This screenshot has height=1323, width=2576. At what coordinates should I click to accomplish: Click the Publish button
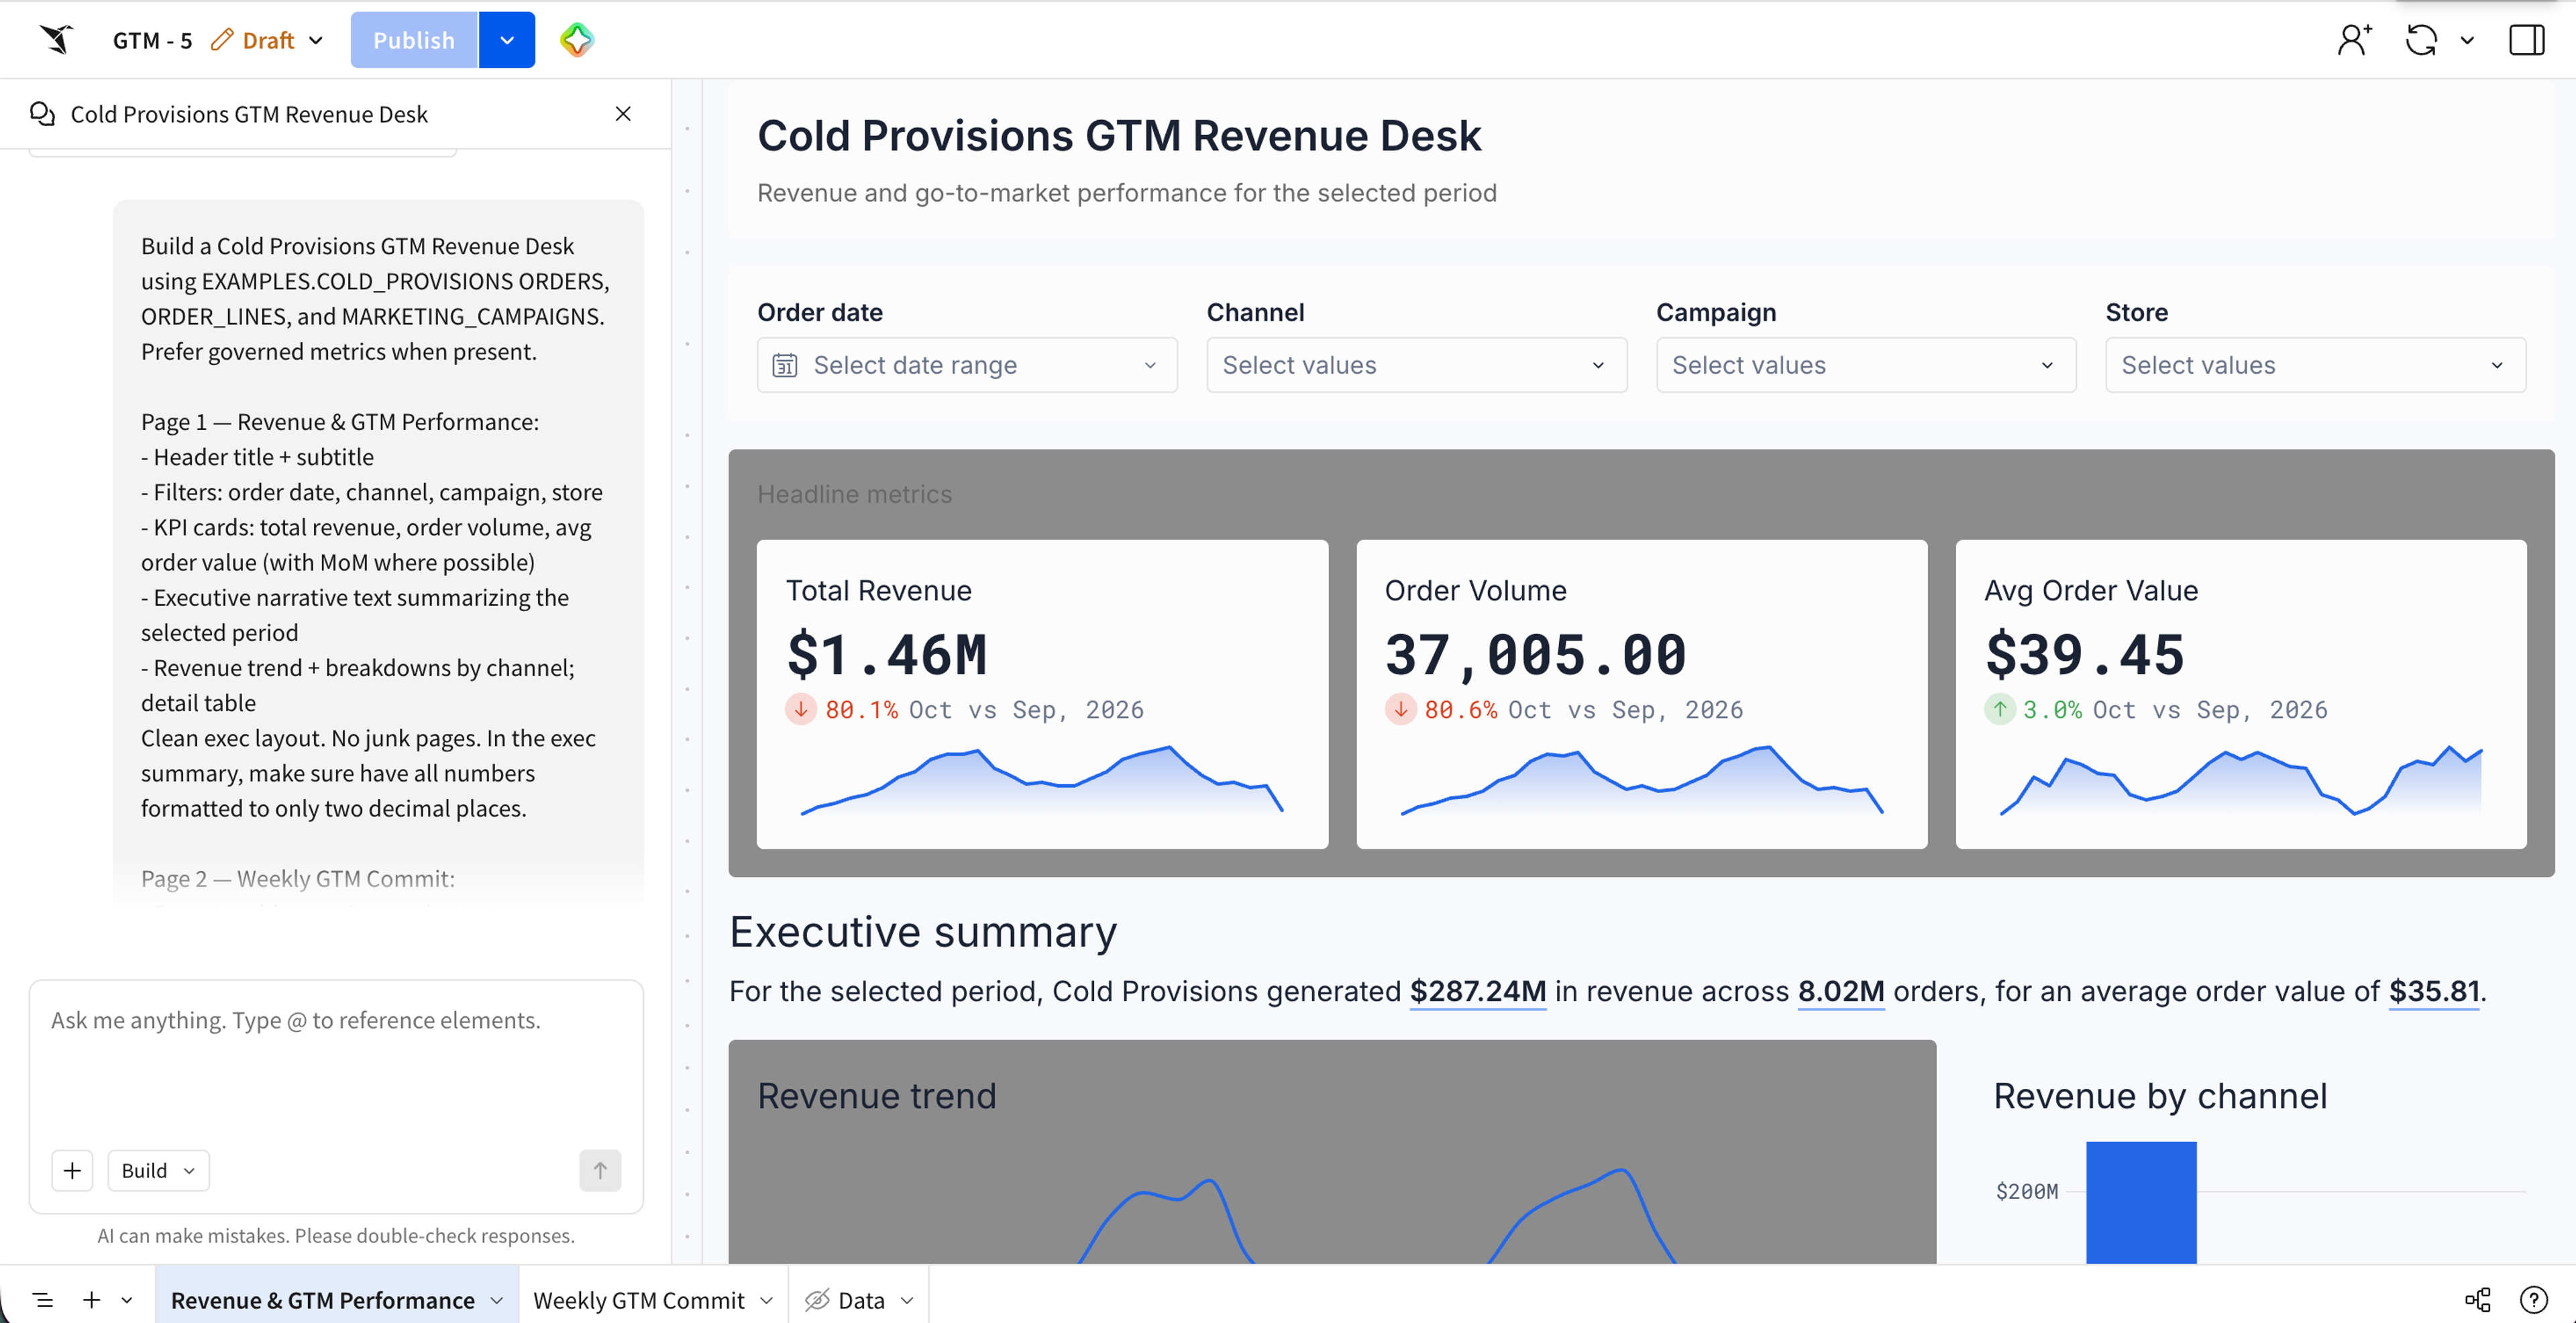(x=414, y=40)
